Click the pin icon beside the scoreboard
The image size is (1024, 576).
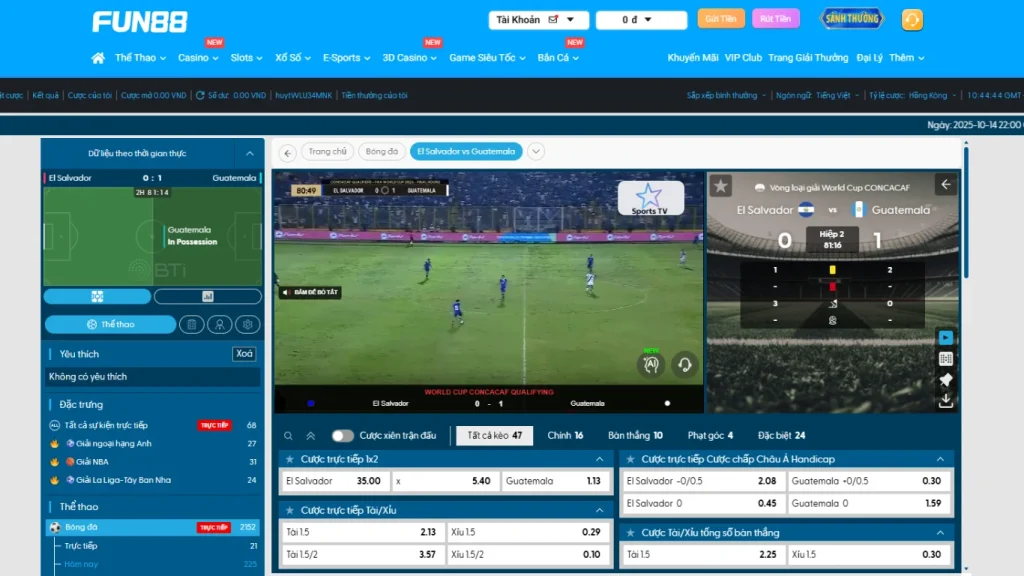point(946,380)
